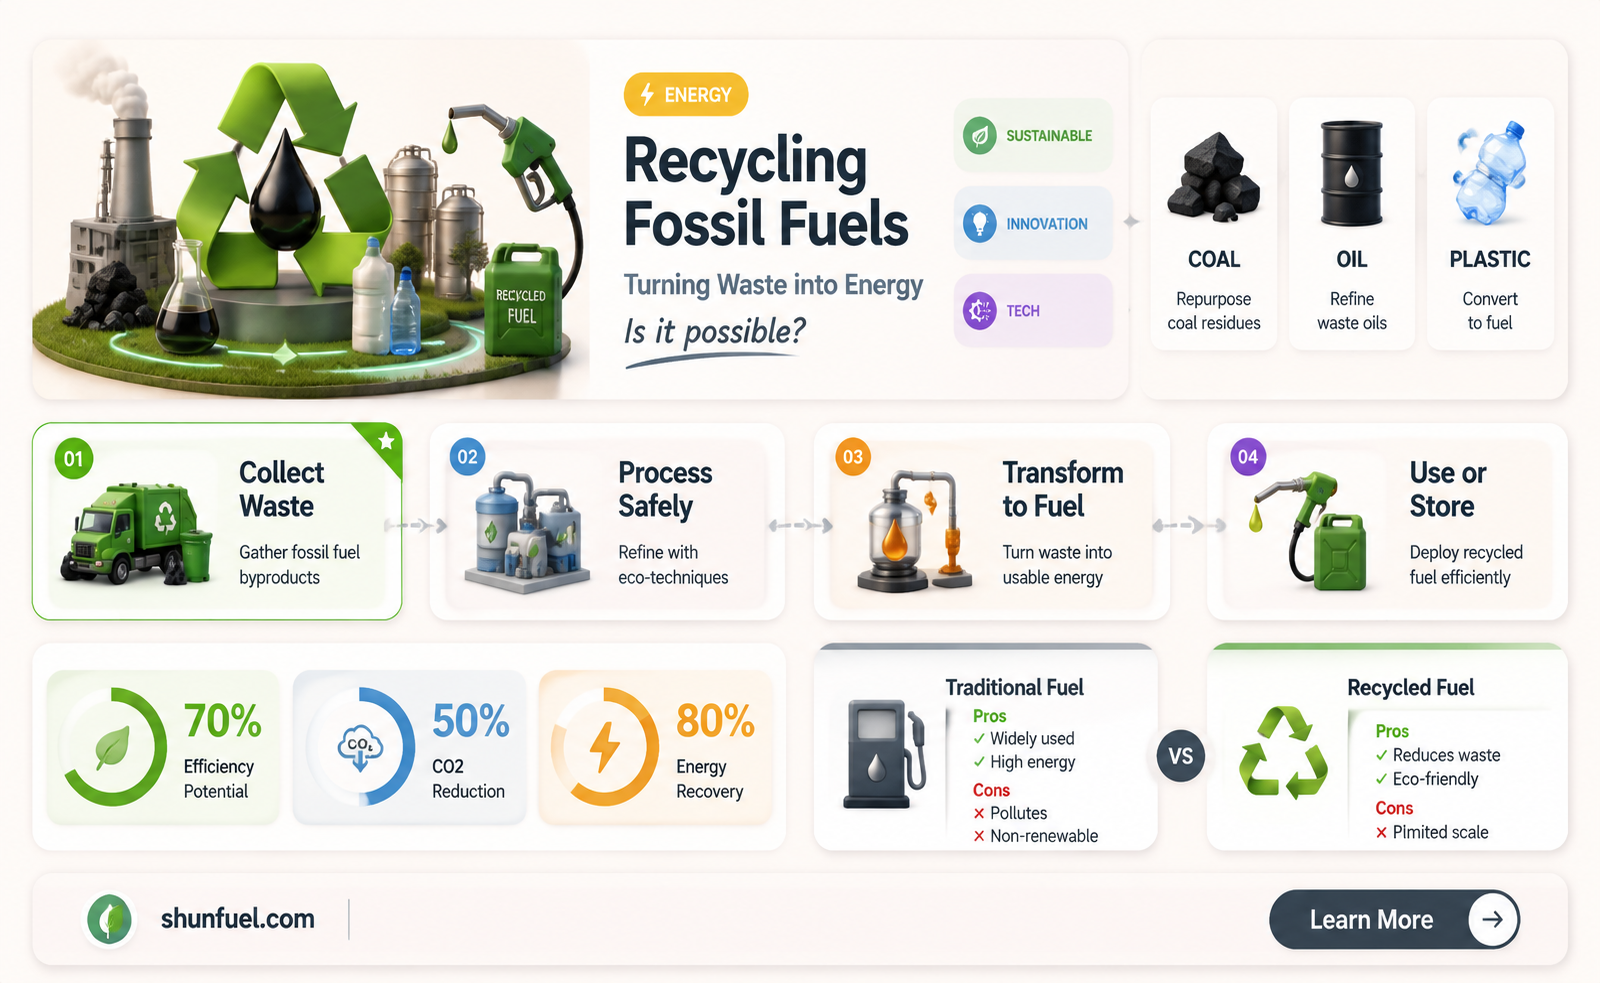Click the Recycling Fossil Fuels title
Image resolution: width=1600 pixels, height=983 pixels.
(x=766, y=192)
